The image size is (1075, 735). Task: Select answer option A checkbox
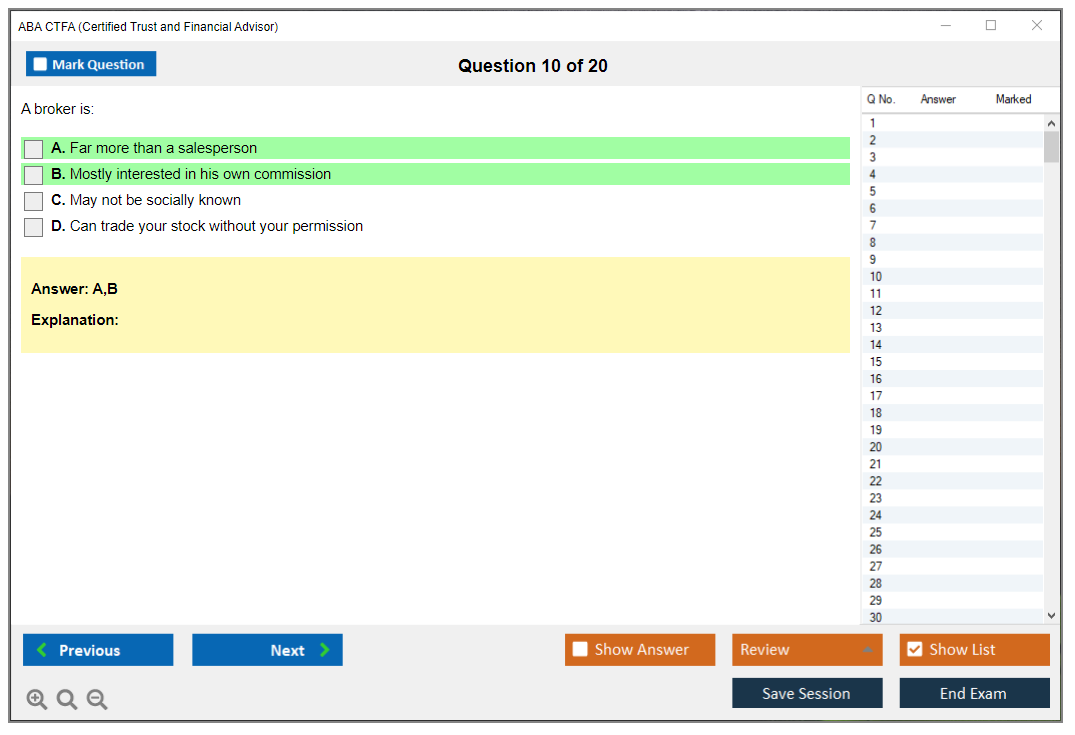[x=34, y=149]
